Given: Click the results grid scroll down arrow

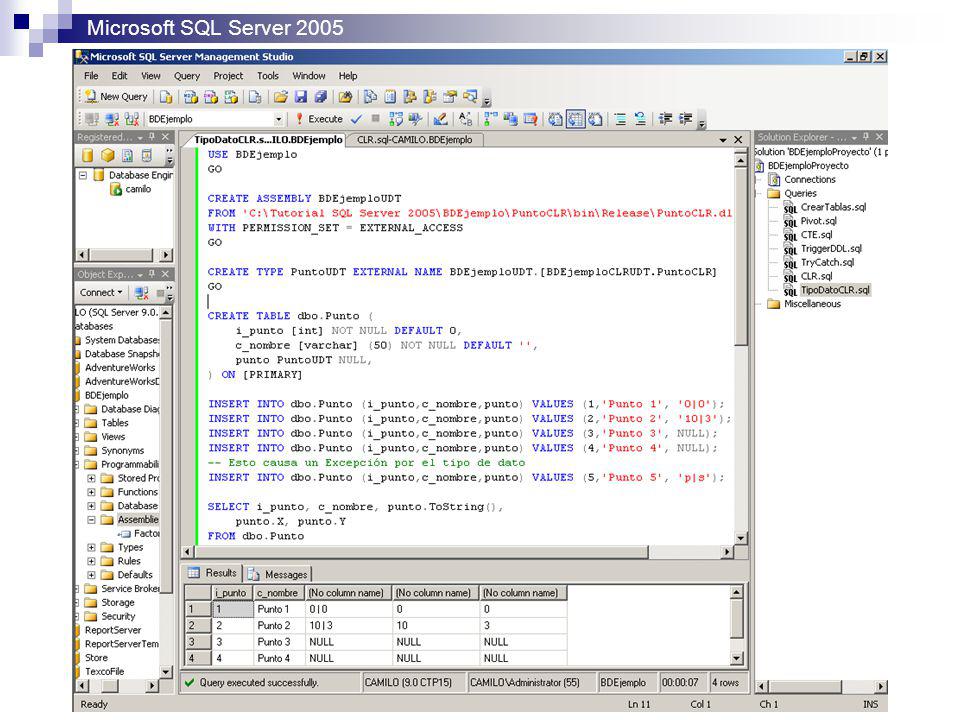Looking at the screenshot, I should [737, 659].
